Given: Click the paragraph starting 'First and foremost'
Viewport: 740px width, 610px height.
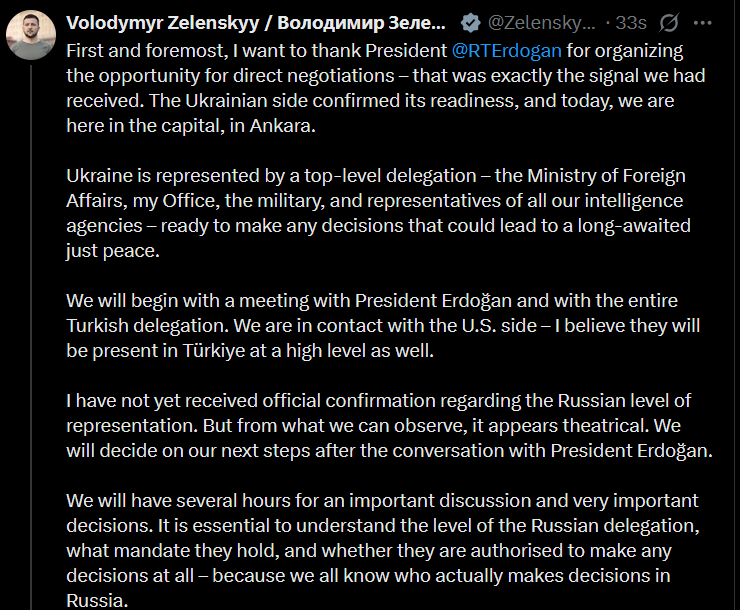Looking at the screenshot, I should tap(386, 88).
